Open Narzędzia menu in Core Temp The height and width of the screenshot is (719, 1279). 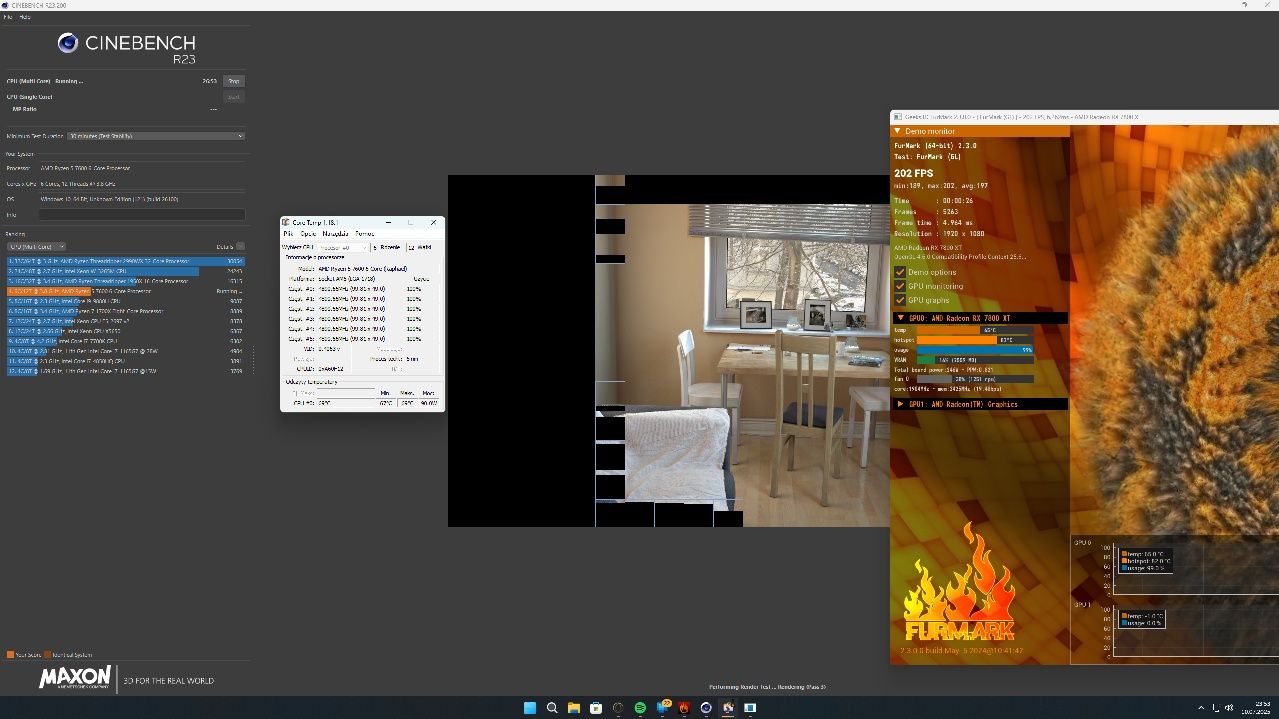[335, 233]
